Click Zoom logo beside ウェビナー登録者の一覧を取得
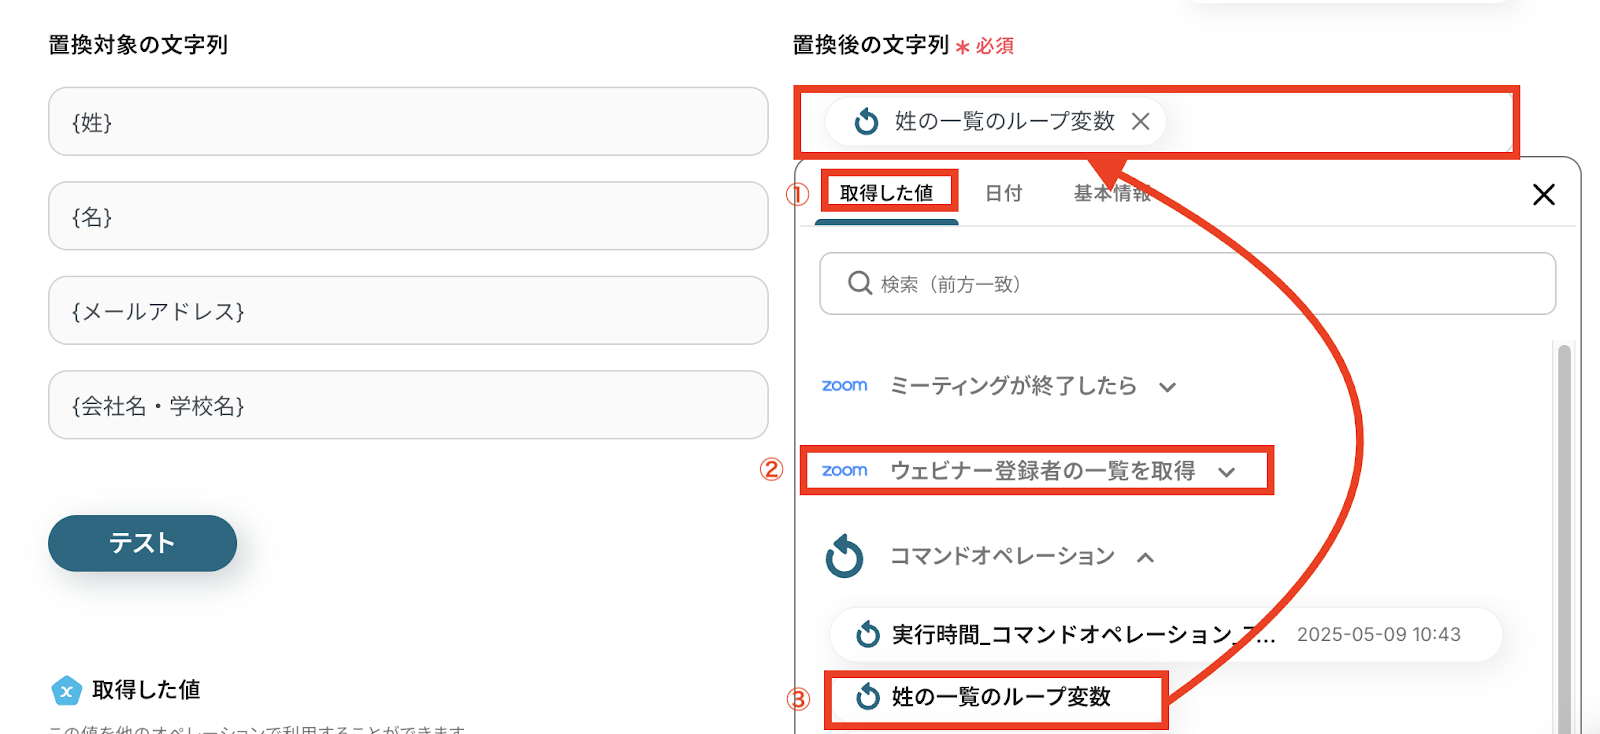The image size is (1600, 734). [844, 471]
